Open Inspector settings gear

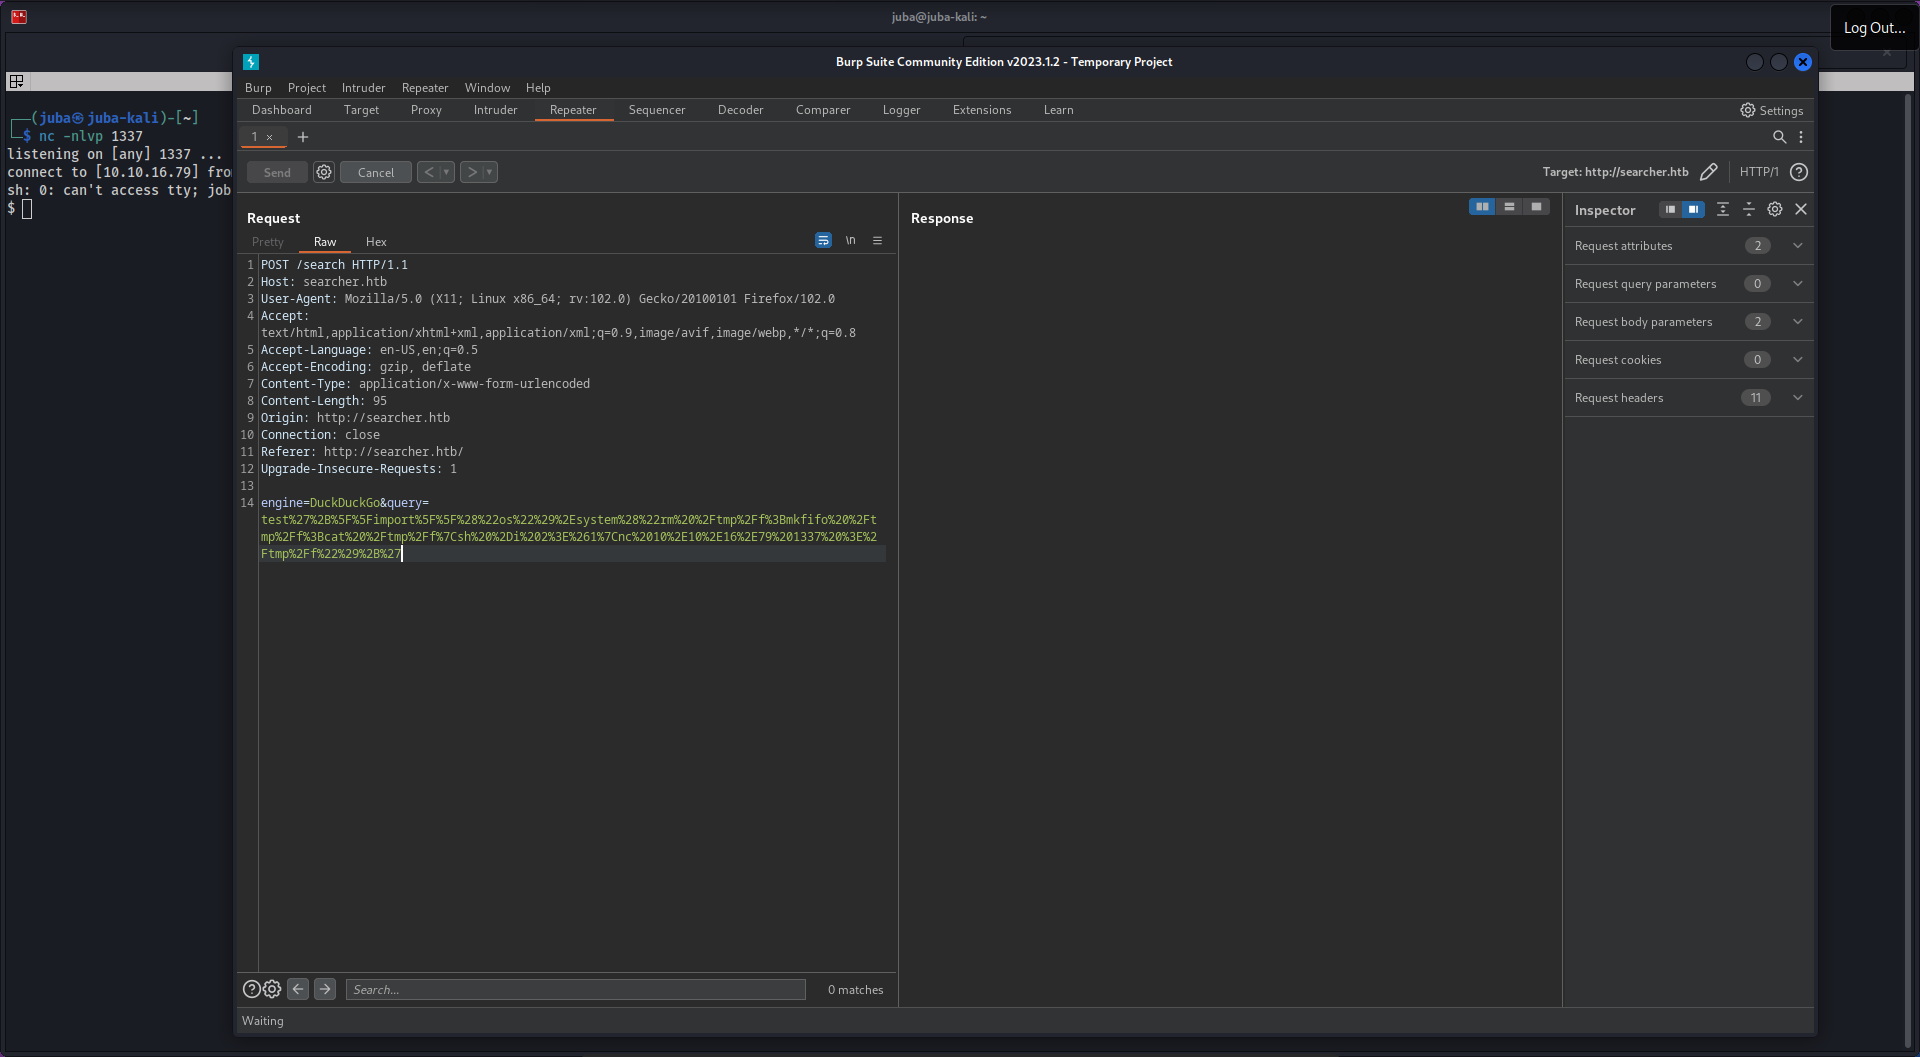pyautogui.click(x=1775, y=209)
